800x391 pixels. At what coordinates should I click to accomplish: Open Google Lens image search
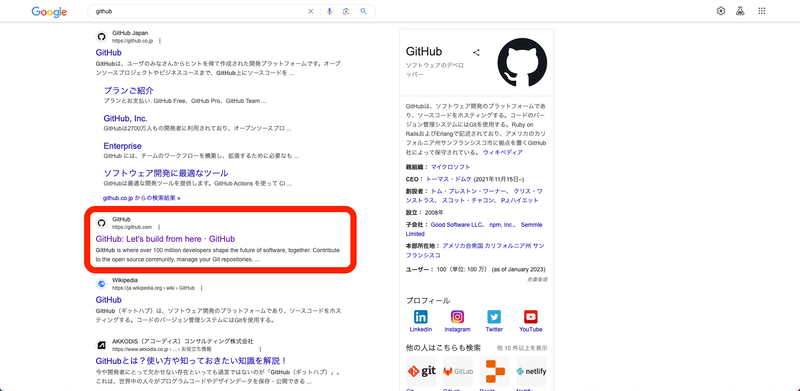point(346,11)
